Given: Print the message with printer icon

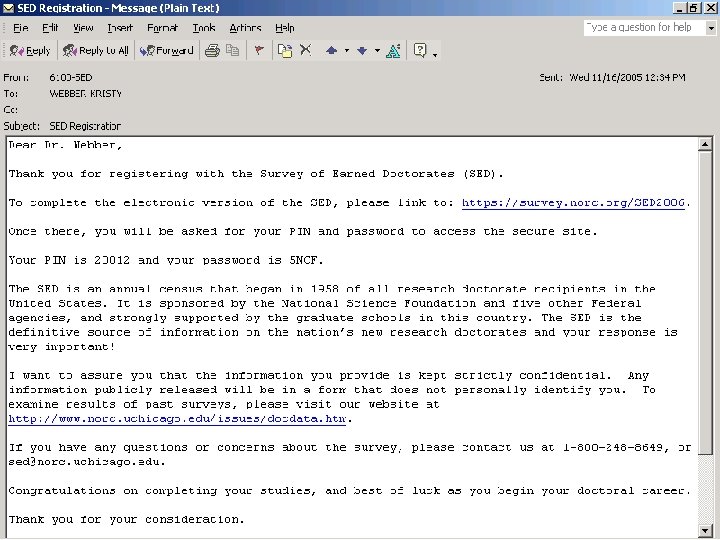Looking at the screenshot, I should 212,51.
